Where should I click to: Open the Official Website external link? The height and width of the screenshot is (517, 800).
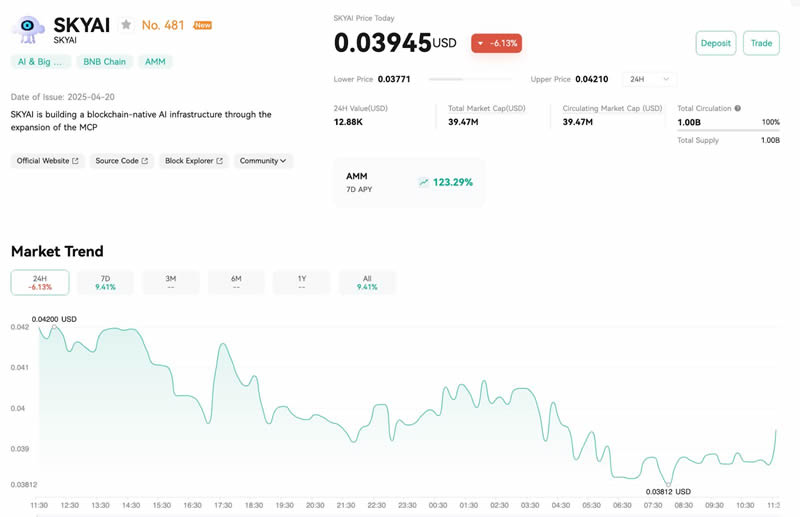click(46, 160)
